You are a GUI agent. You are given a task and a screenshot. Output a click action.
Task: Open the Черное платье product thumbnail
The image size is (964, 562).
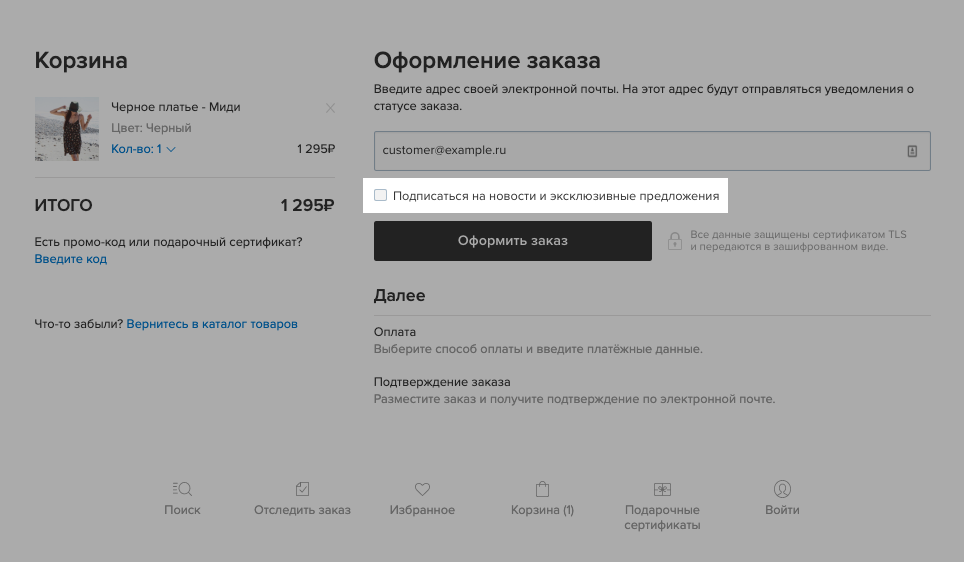(67, 129)
